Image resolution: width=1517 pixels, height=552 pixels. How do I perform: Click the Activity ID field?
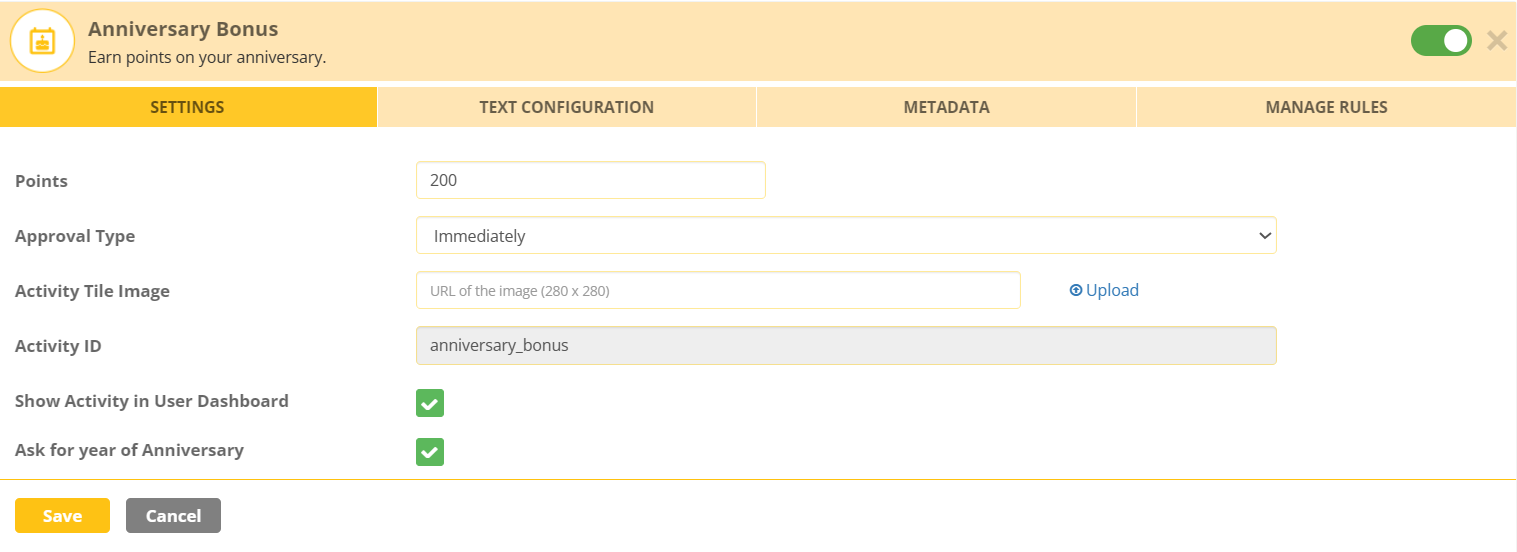pos(846,346)
